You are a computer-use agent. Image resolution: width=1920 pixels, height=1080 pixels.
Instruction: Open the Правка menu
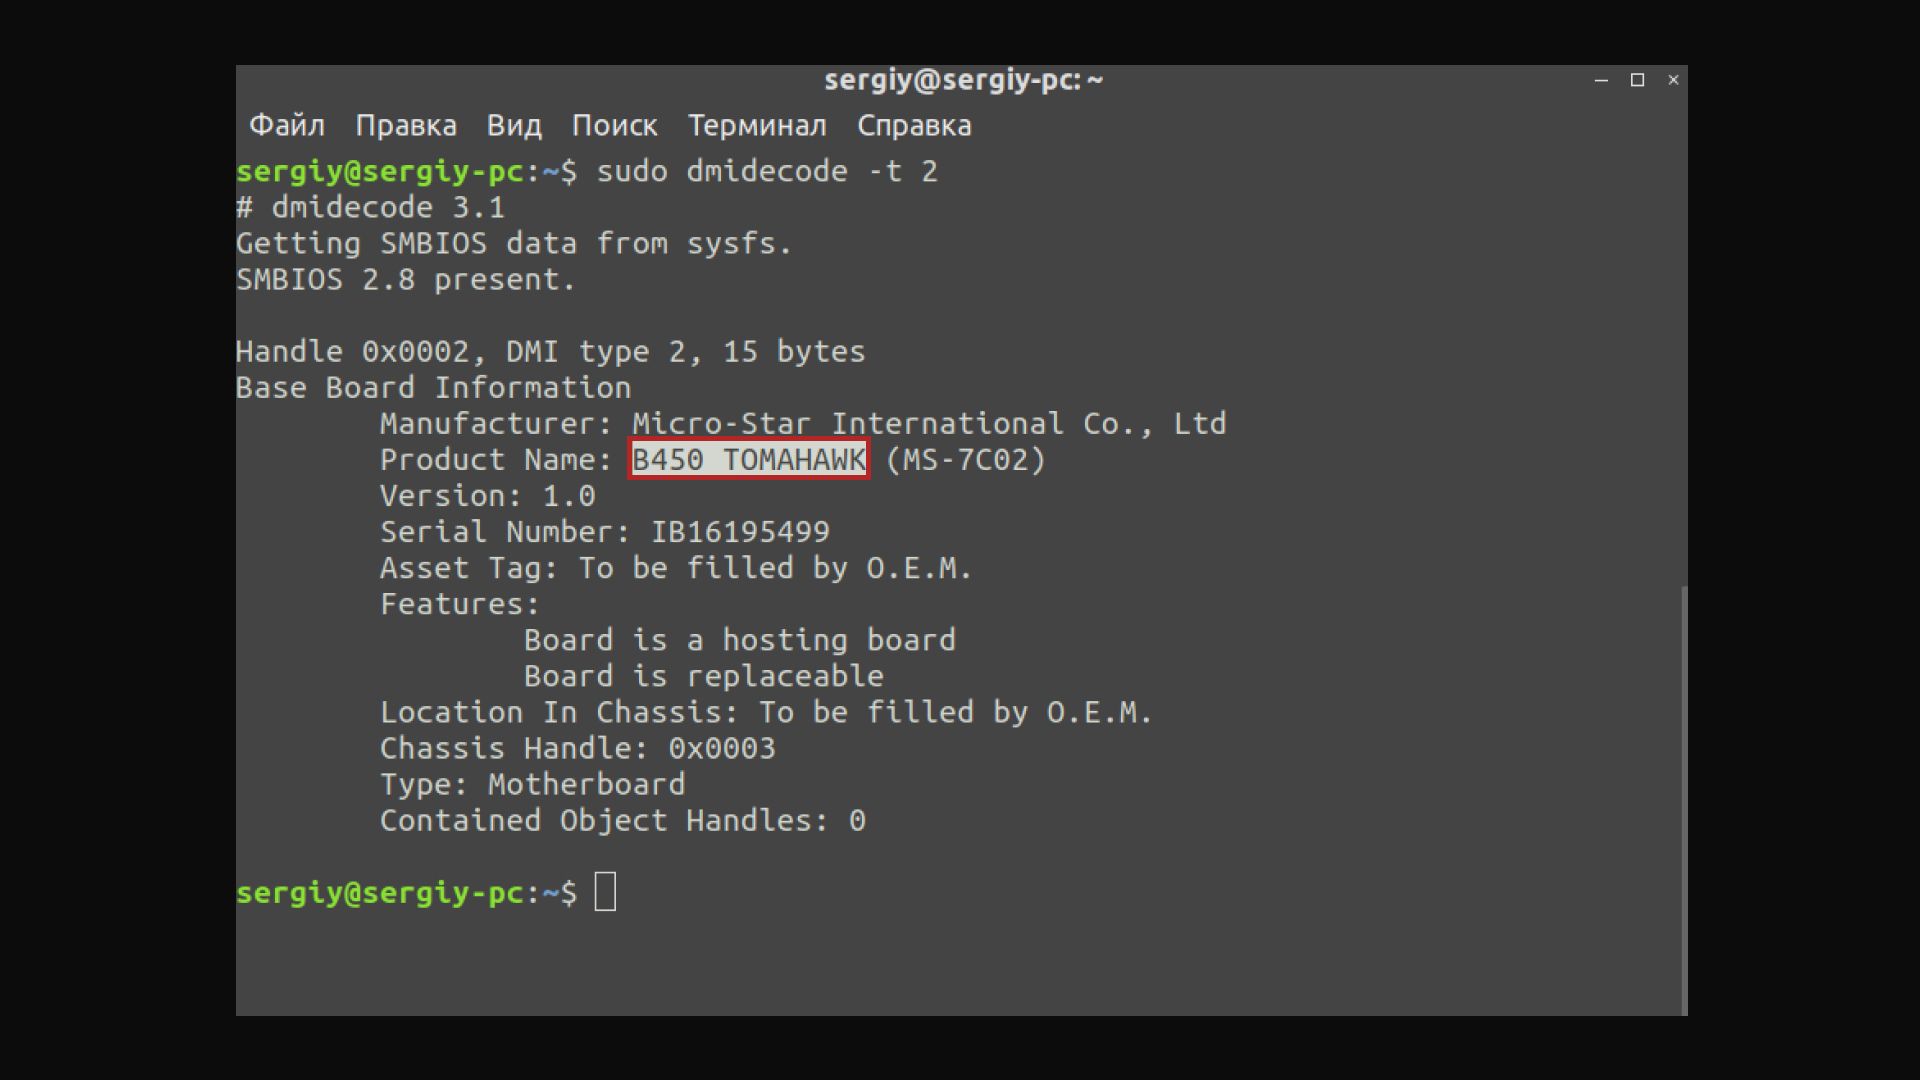pyautogui.click(x=405, y=126)
